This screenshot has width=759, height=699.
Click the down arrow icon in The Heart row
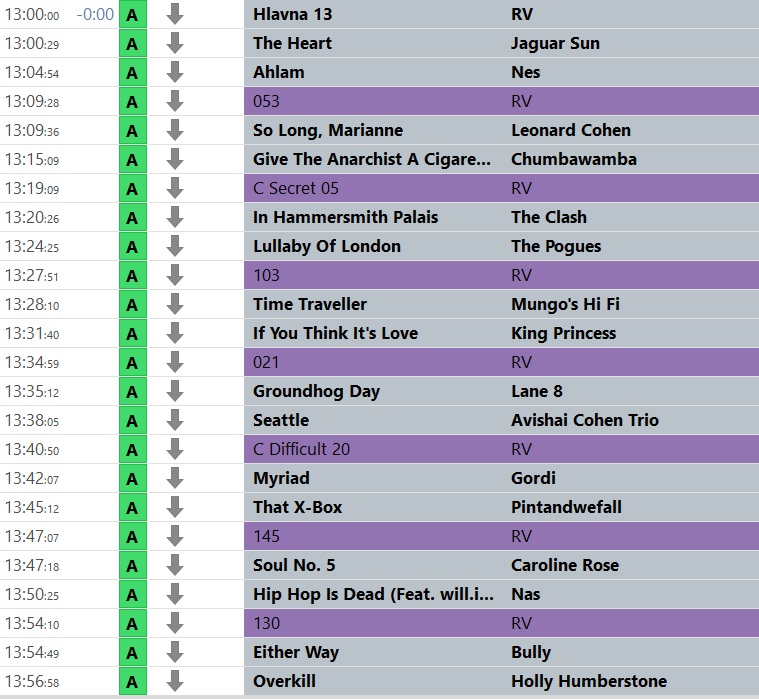point(175,44)
